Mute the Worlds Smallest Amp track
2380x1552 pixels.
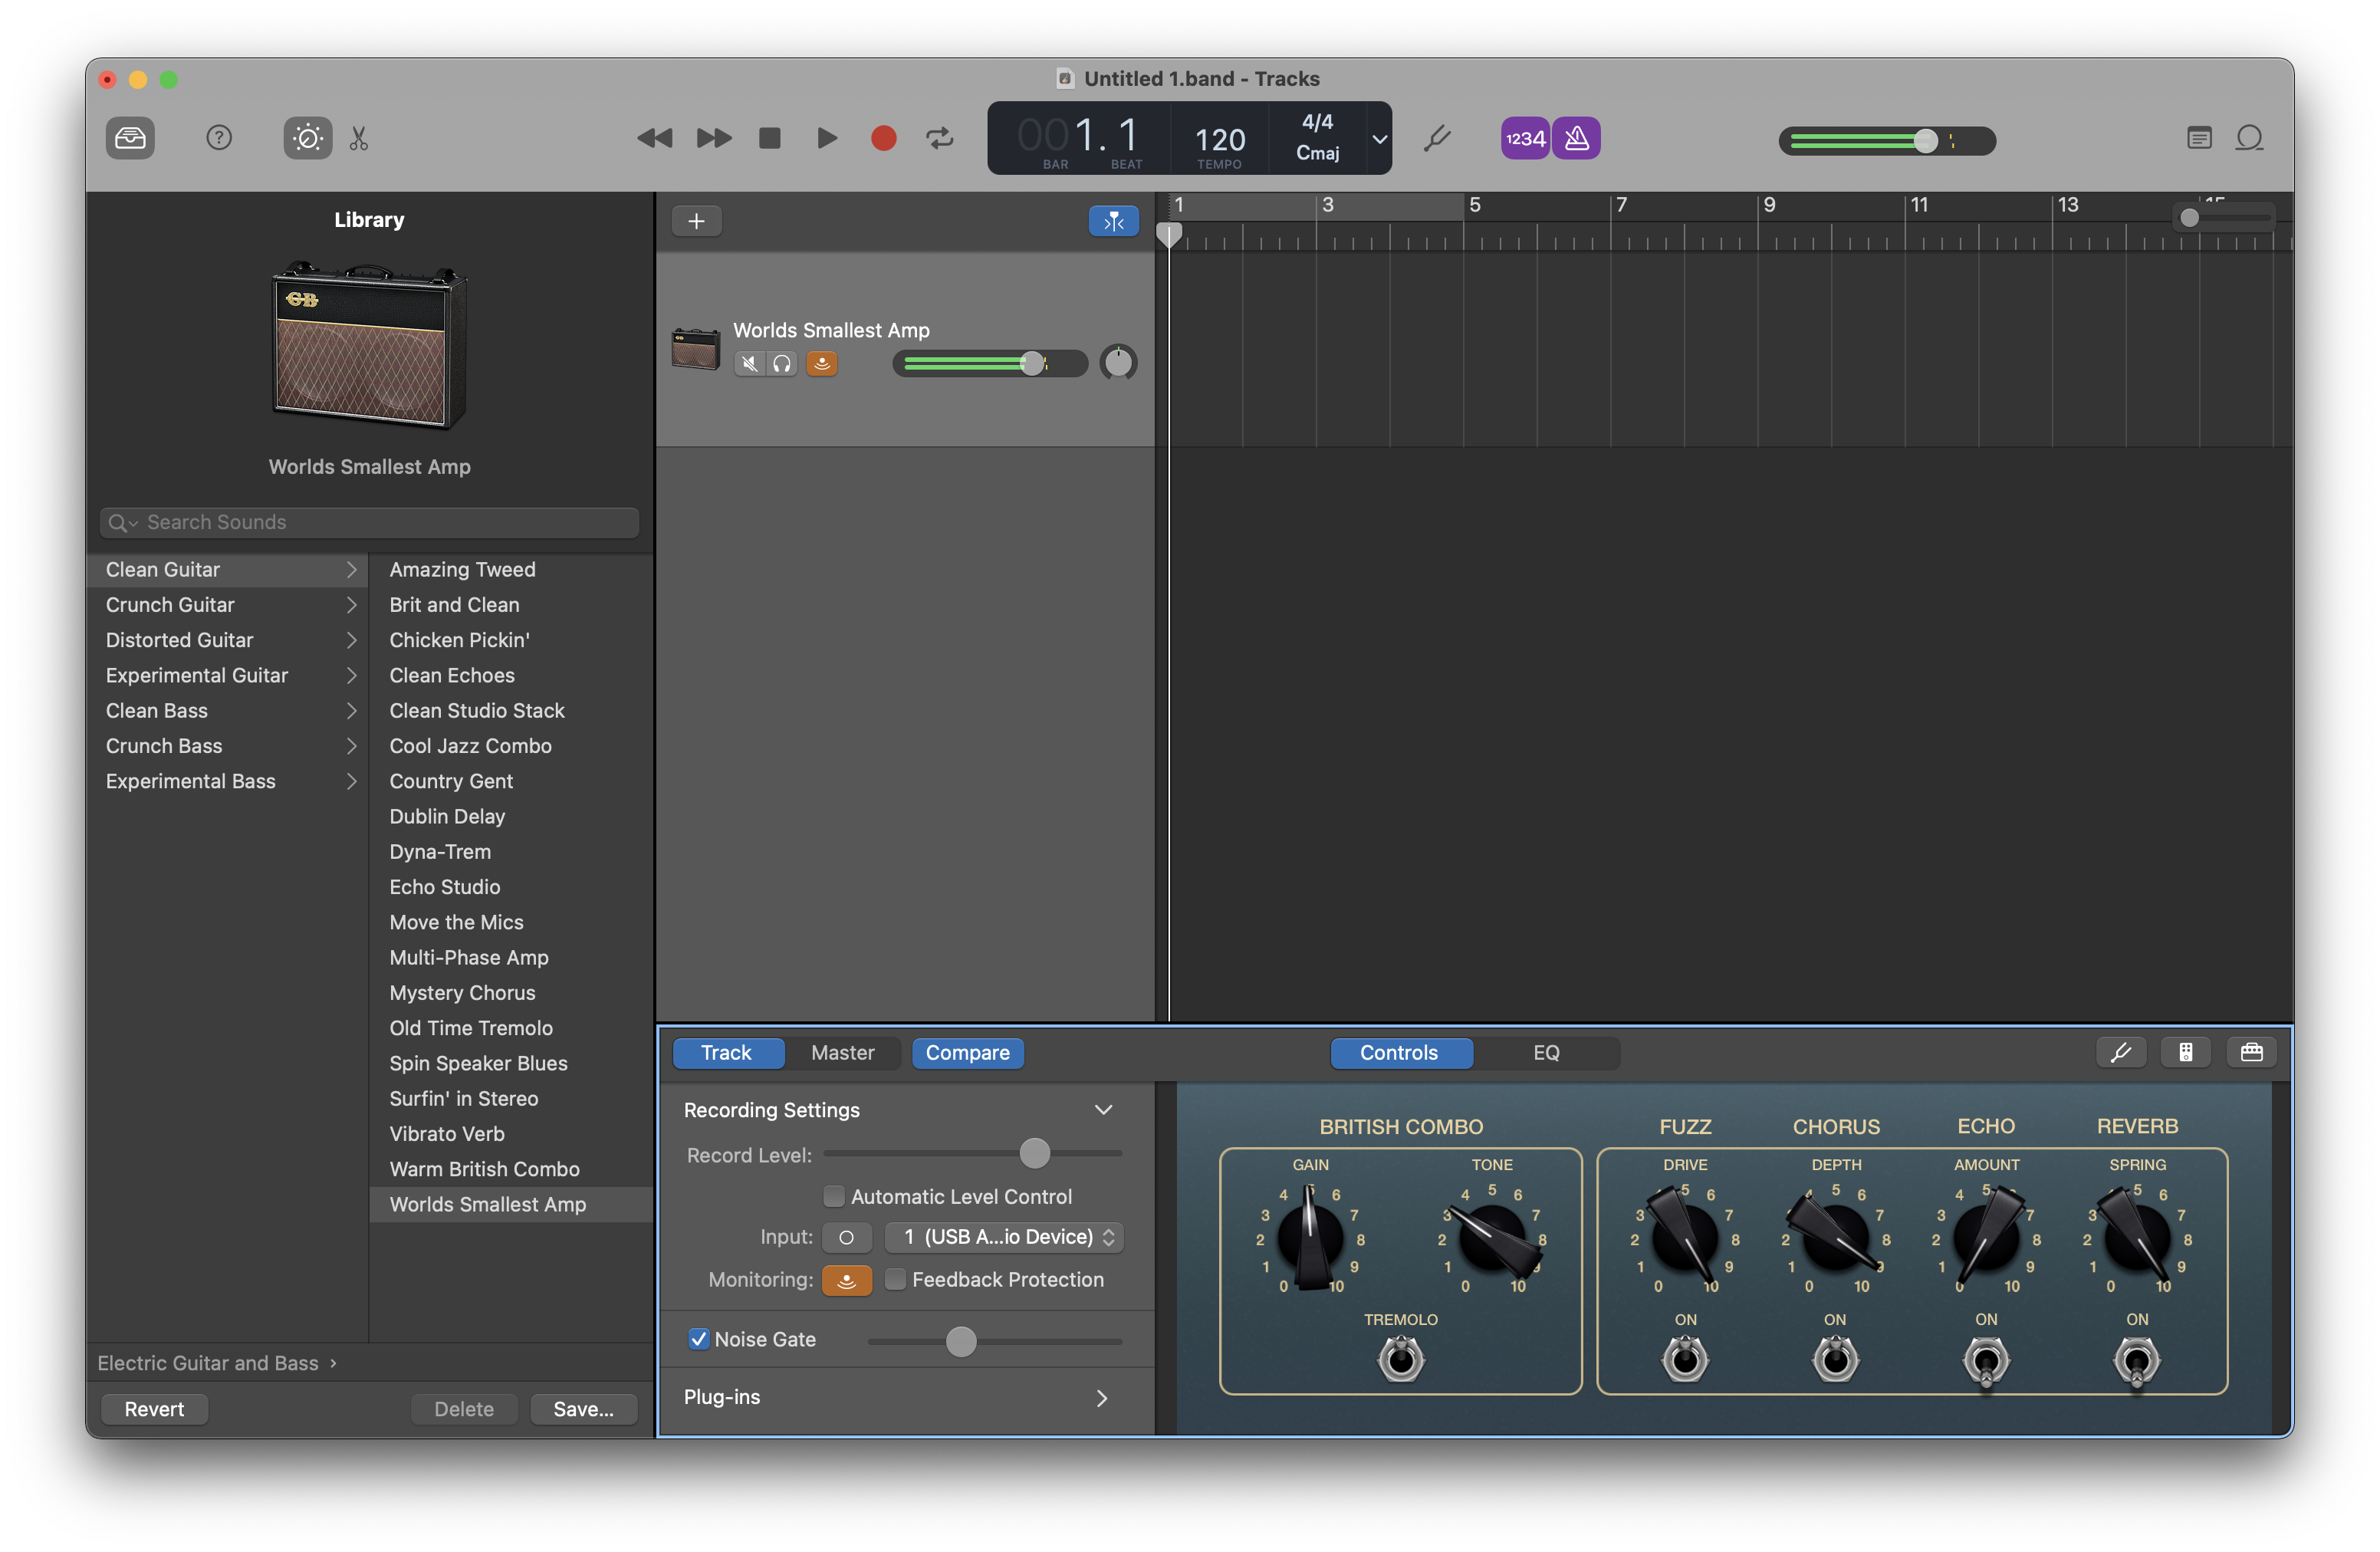pyautogui.click(x=749, y=364)
